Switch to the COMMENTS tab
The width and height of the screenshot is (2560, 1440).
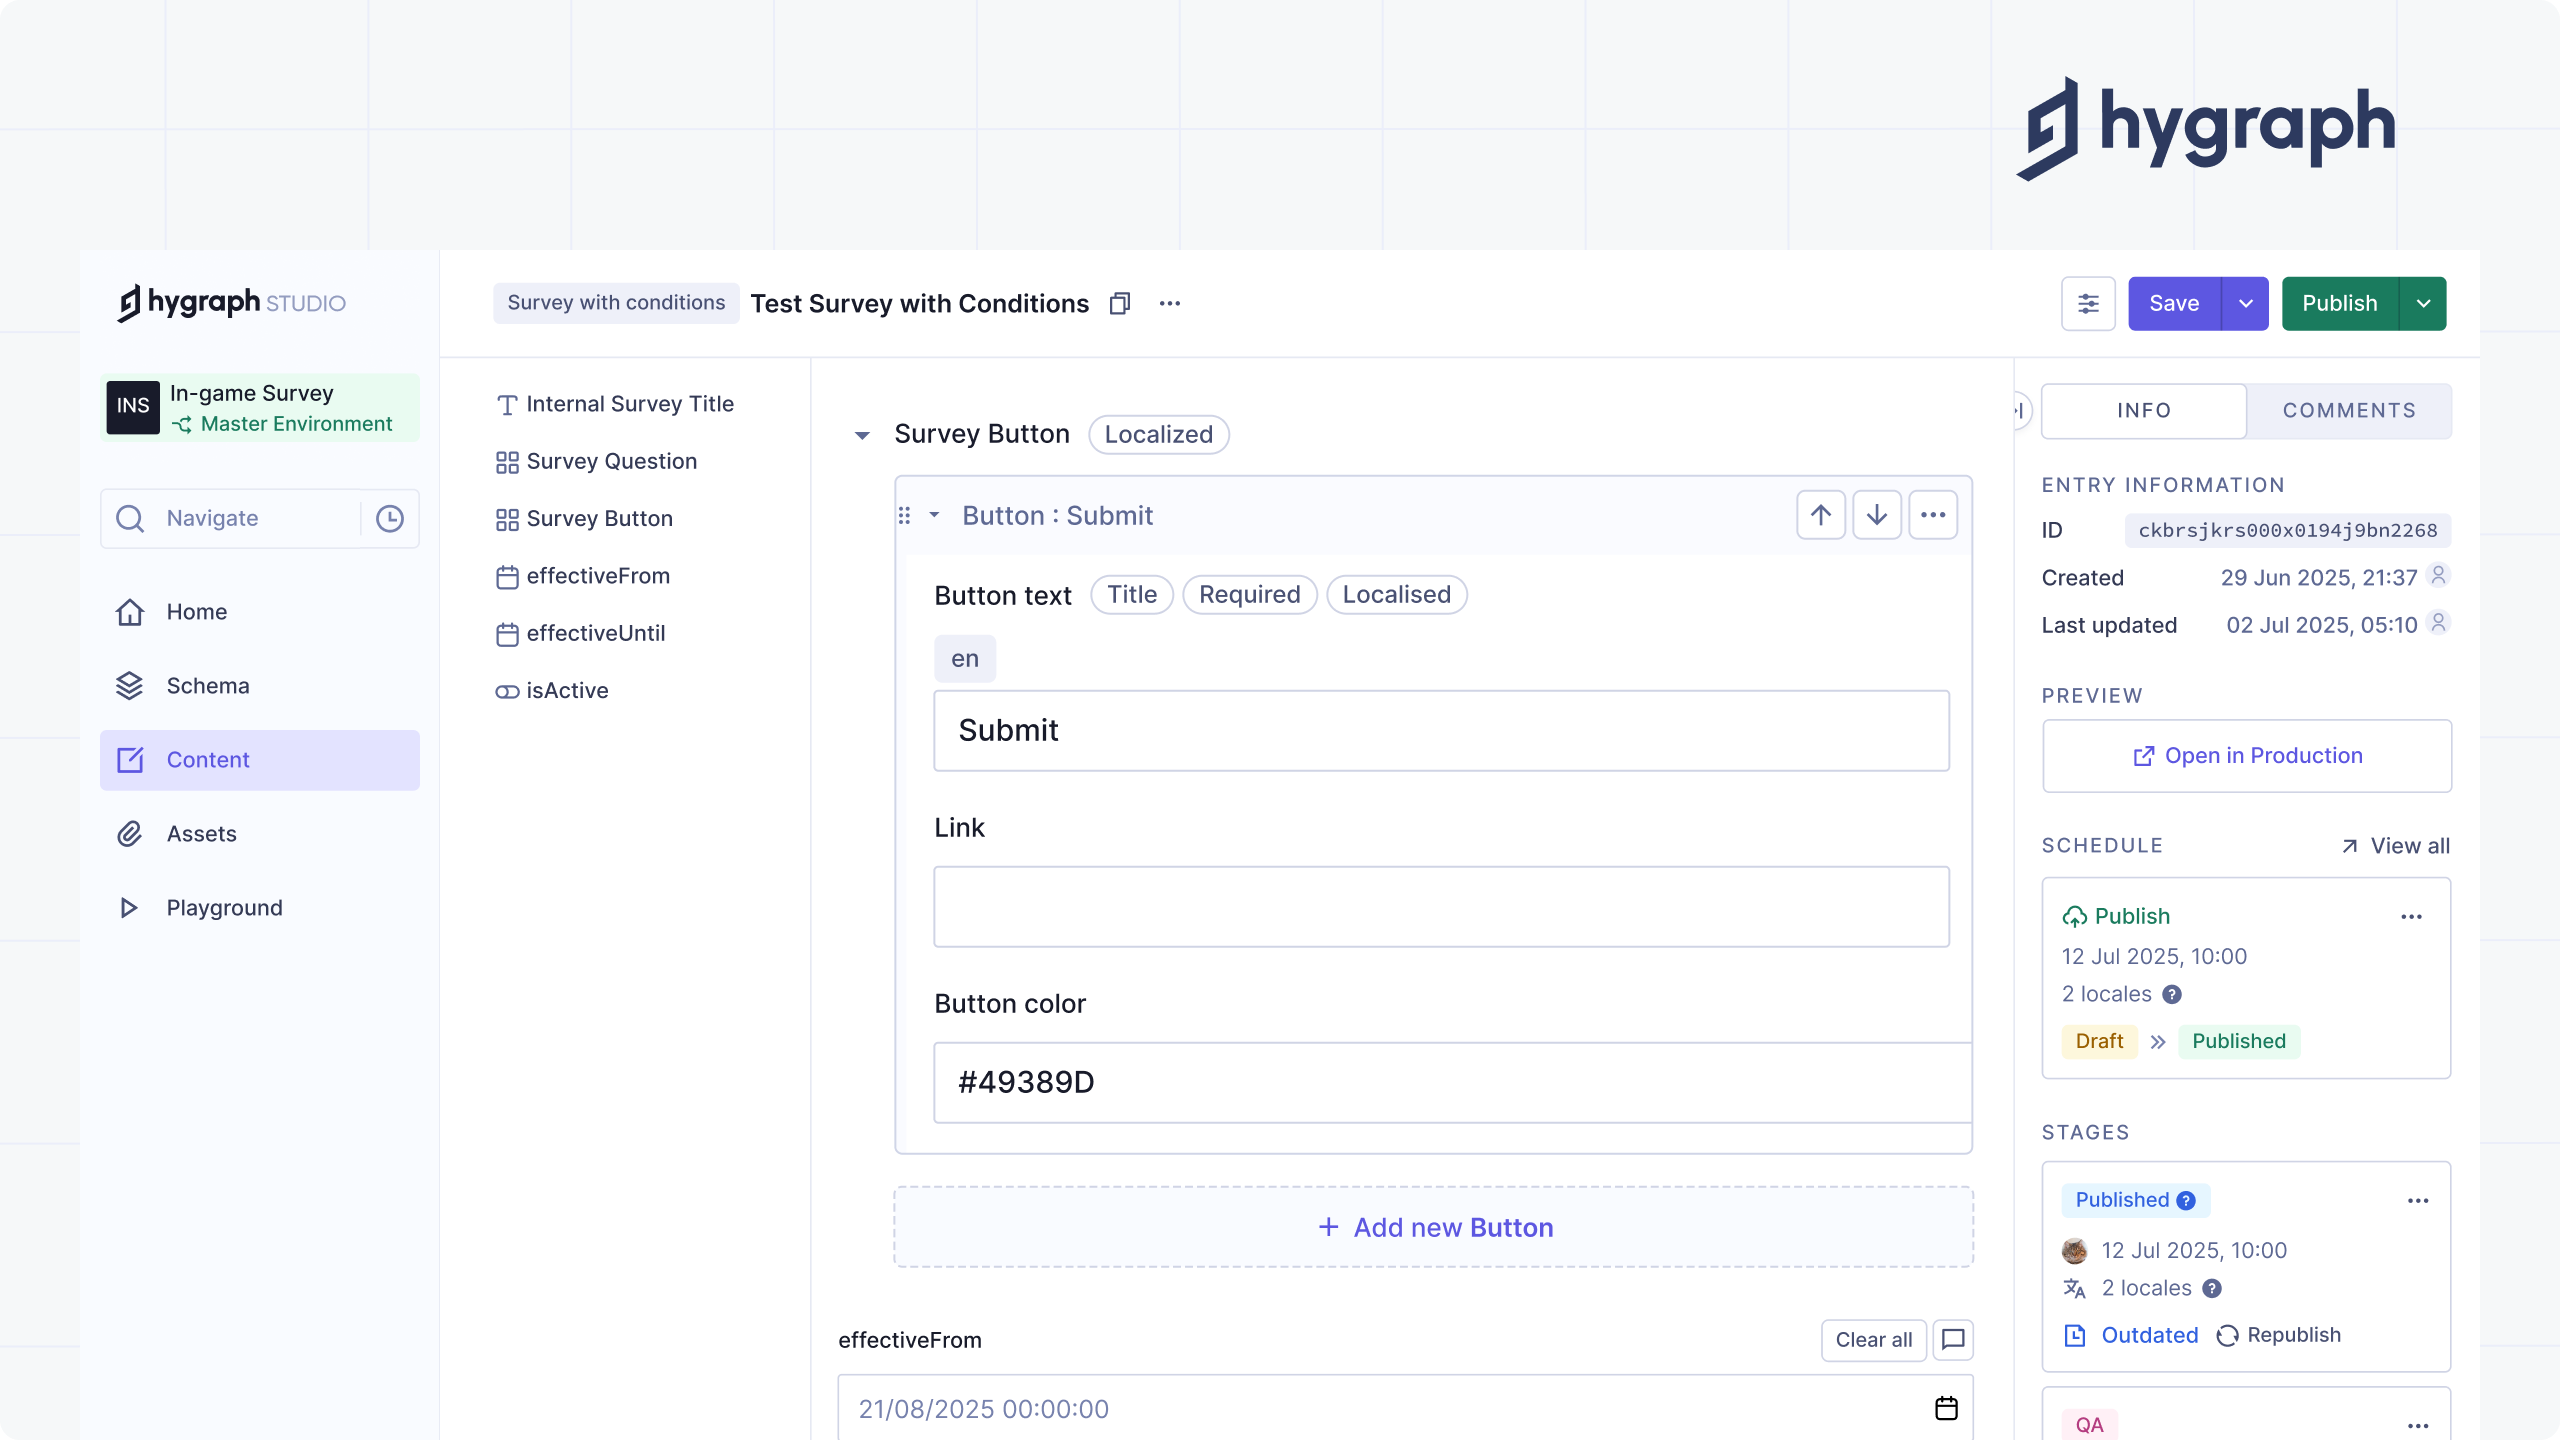click(x=2349, y=410)
